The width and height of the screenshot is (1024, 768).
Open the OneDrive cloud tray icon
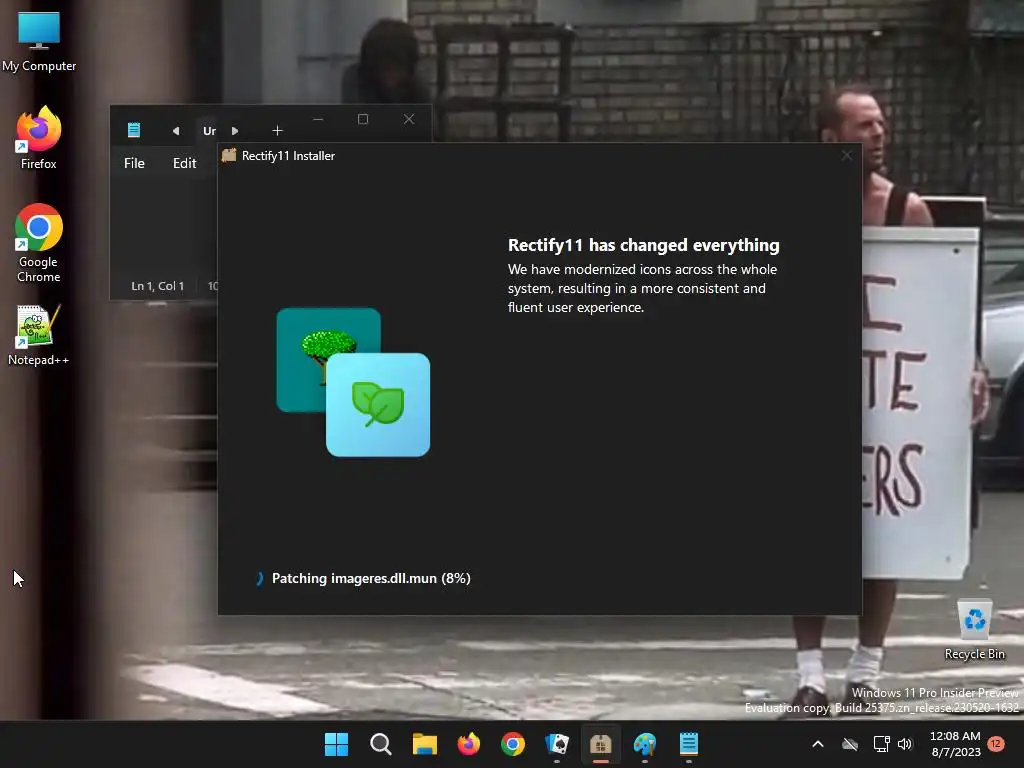coord(850,744)
